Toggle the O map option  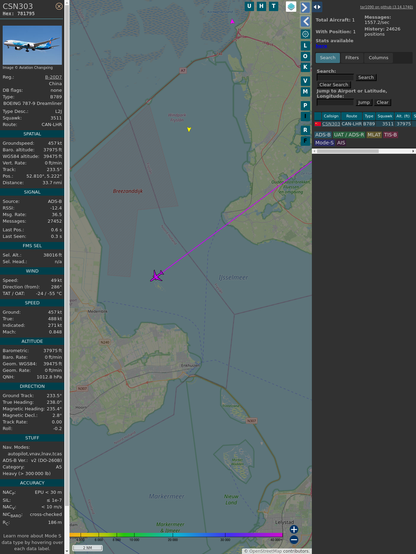305,56
